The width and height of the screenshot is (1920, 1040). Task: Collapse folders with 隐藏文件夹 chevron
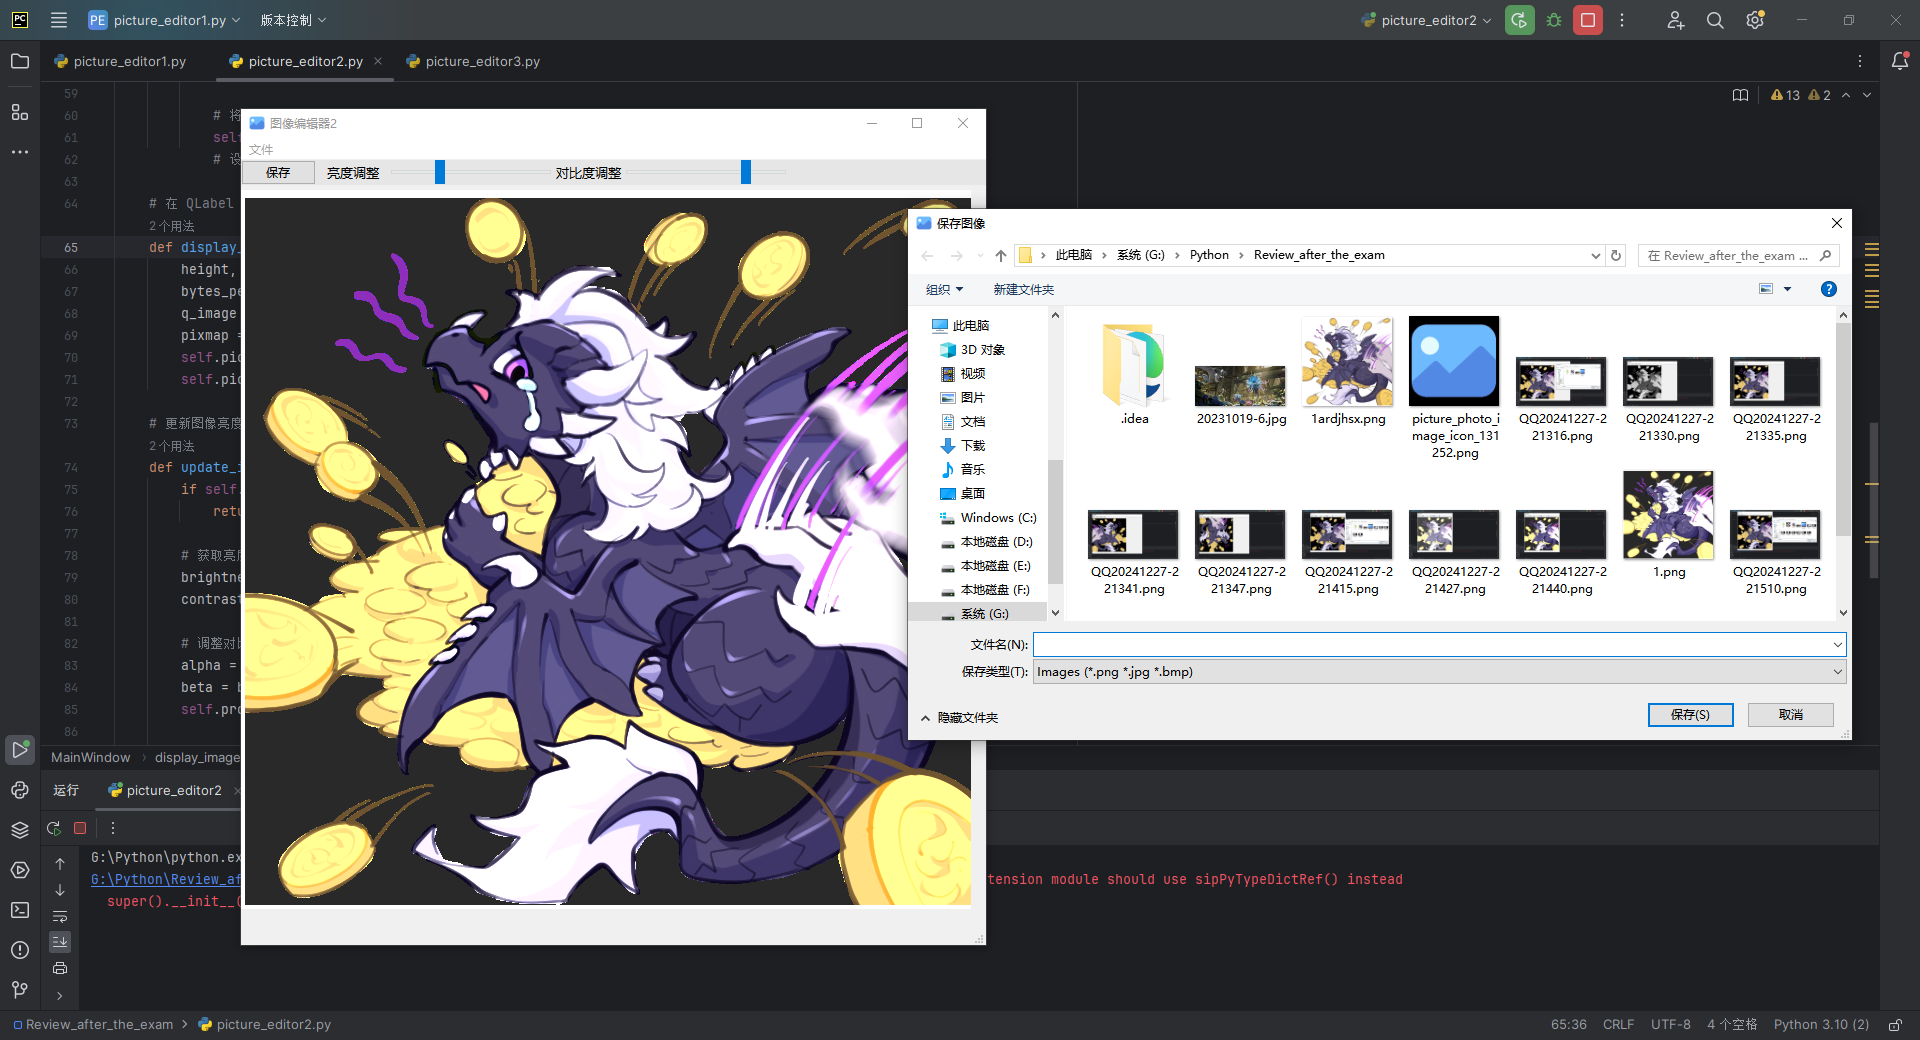[x=925, y=718]
